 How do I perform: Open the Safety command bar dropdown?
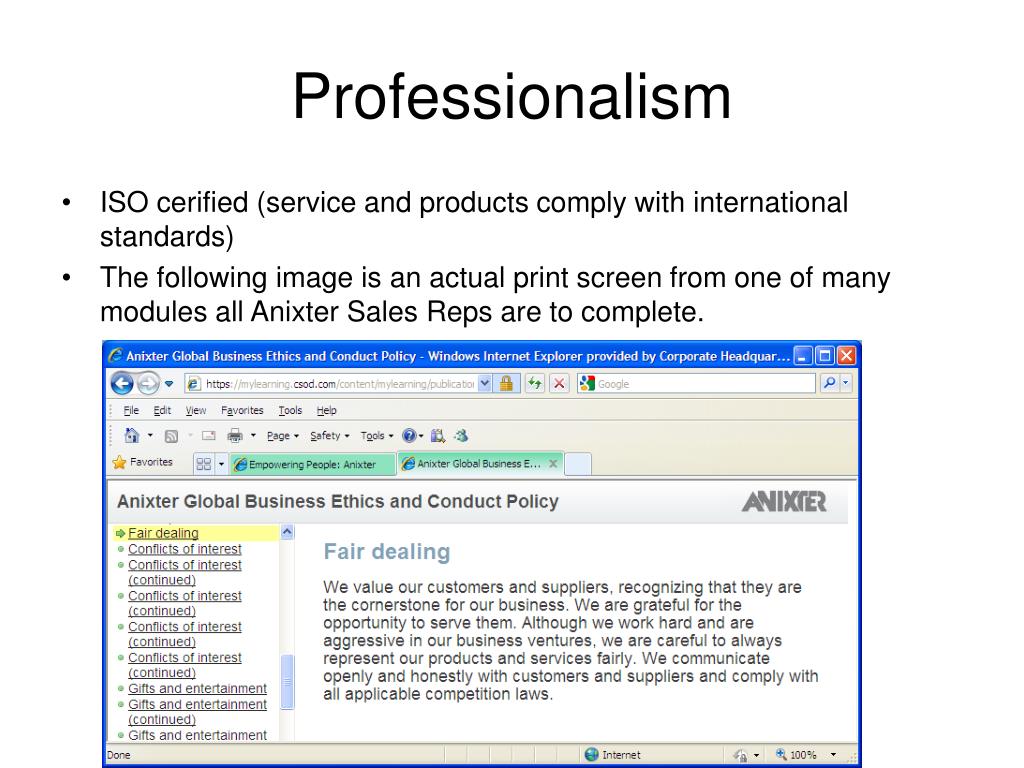(x=330, y=436)
